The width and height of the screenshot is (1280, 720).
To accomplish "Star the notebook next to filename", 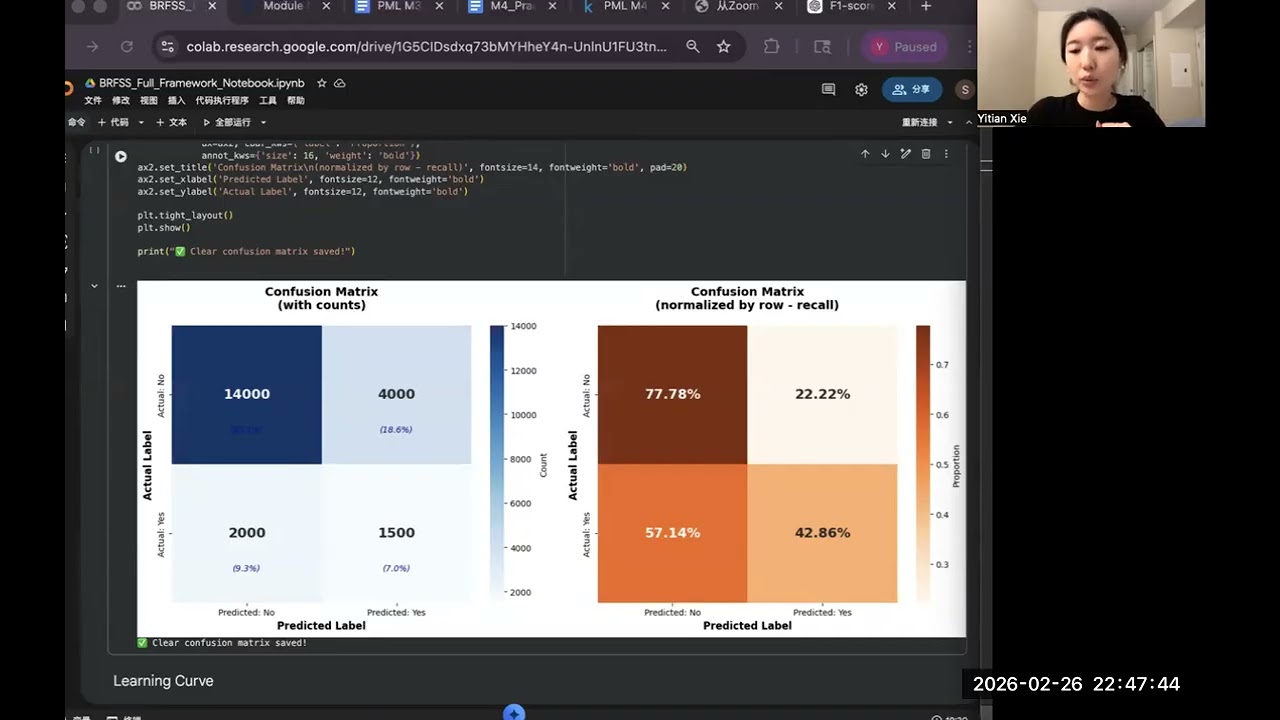I will [x=321, y=83].
